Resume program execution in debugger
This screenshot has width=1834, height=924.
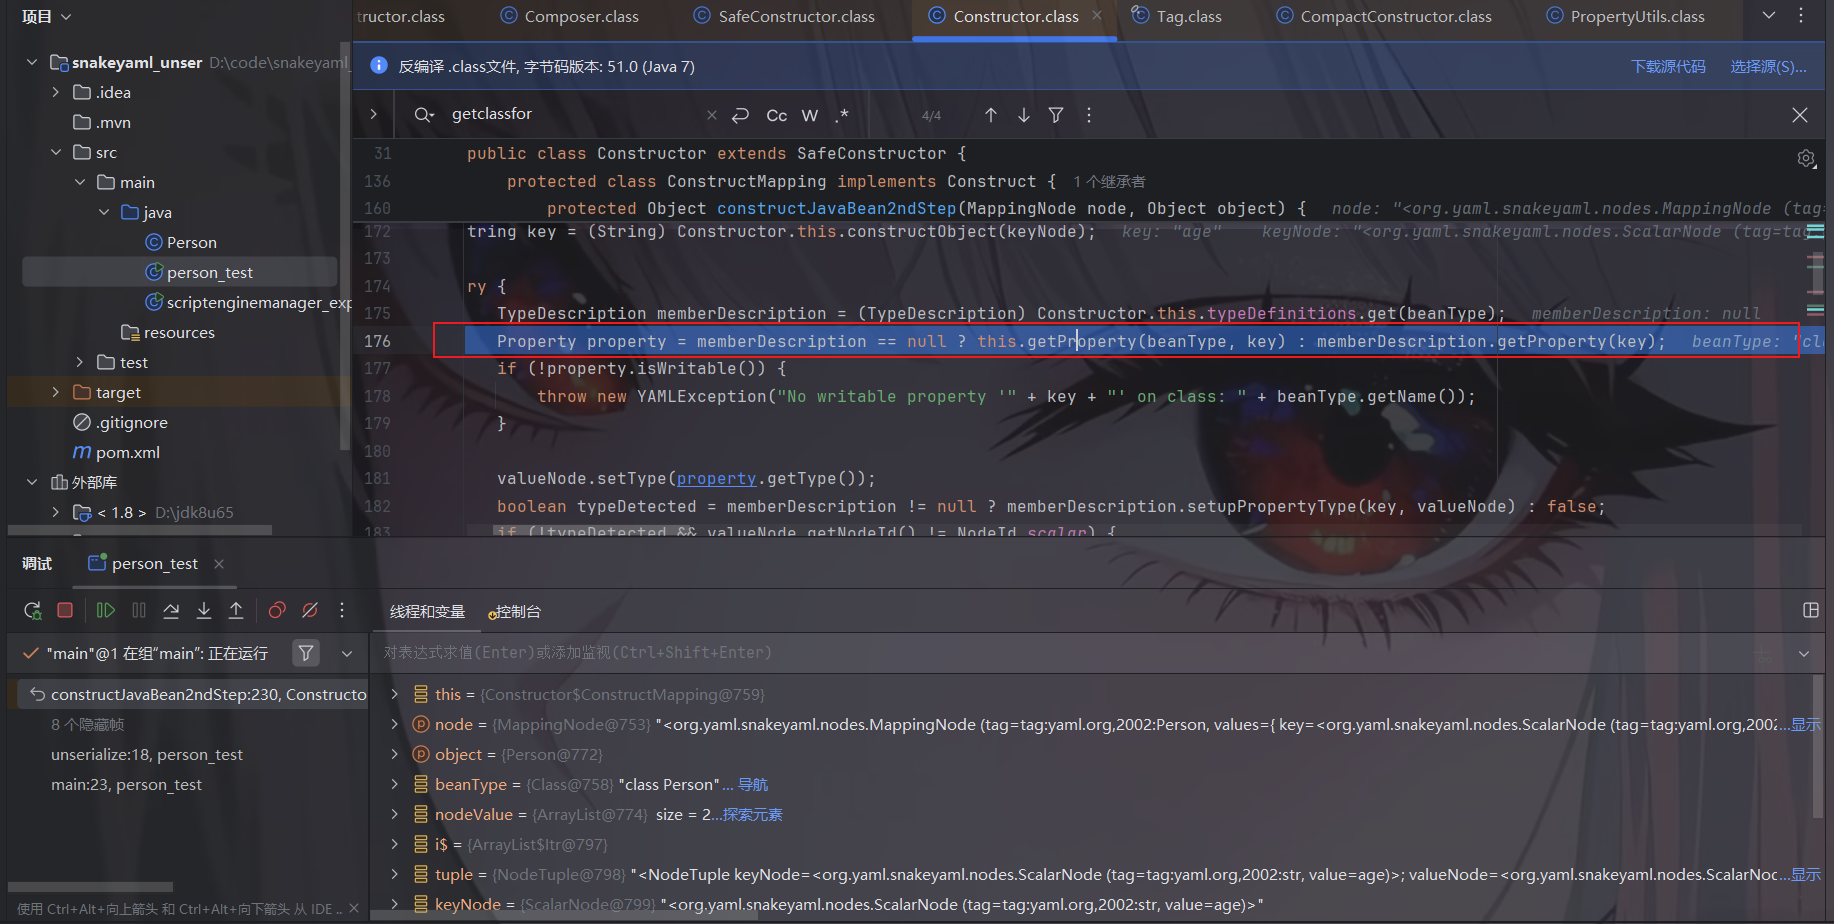tap(105, 610)
